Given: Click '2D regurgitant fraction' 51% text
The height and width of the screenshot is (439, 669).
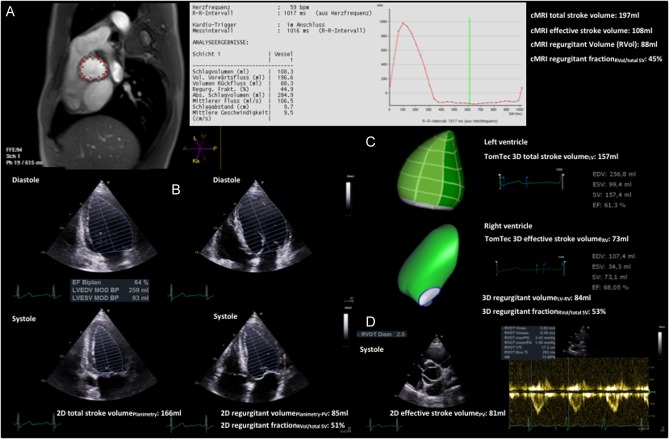Looking at the screenshot, I should pyautogui.click(x=283, y=425).
